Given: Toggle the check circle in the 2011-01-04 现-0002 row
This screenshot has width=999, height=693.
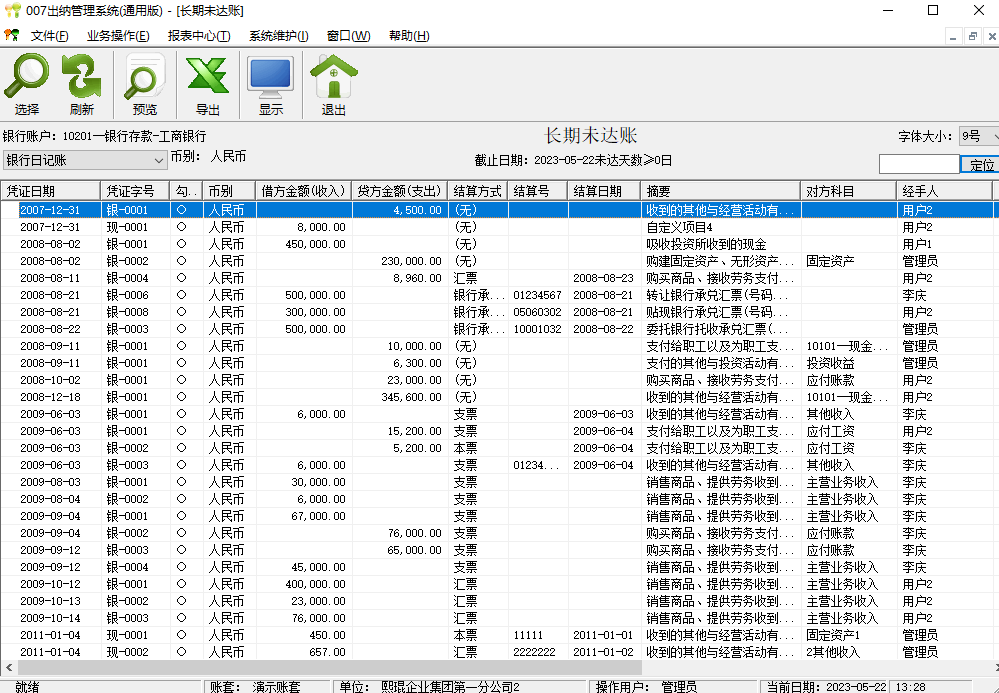Looking at the screenshot, I should 181,653.
